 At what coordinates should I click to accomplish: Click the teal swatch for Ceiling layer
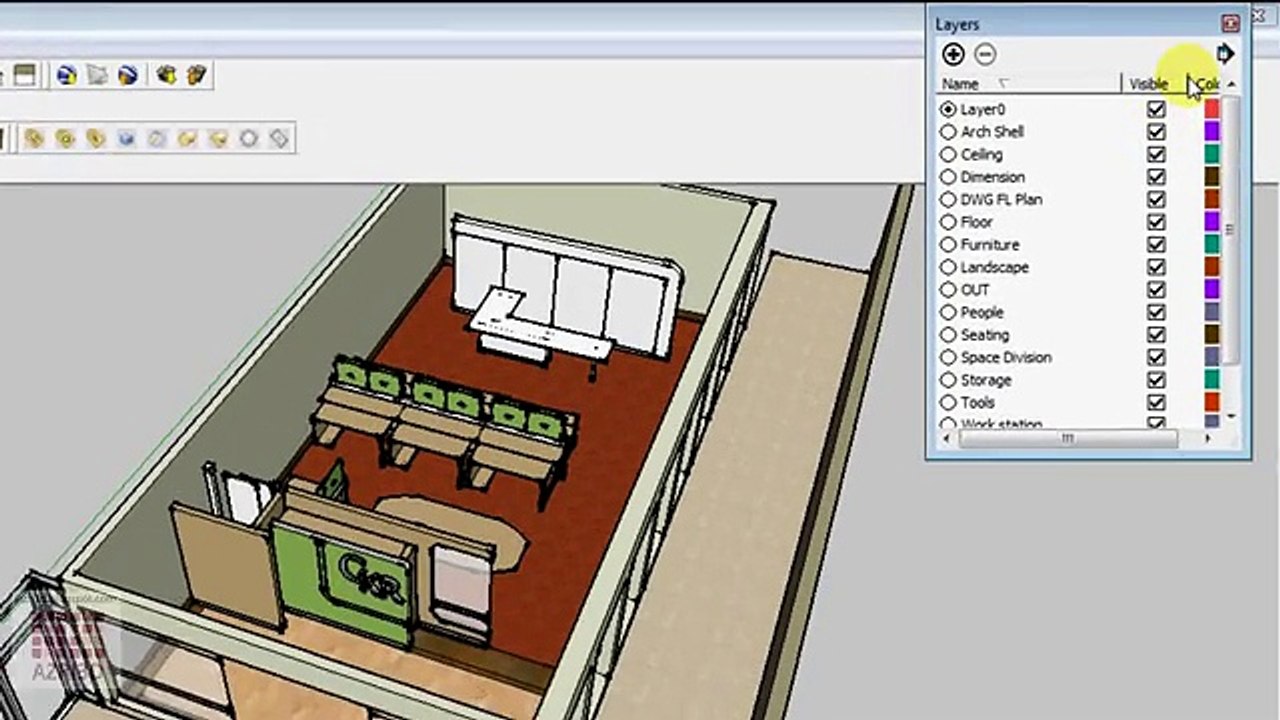[x=1211, y=155]
